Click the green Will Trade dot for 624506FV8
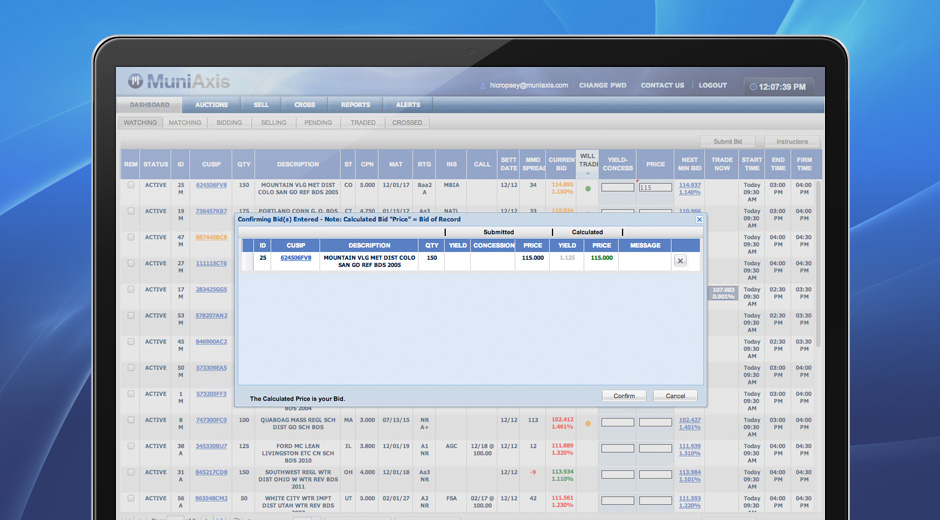Screen dimensions: 940x520 point(588,188)
